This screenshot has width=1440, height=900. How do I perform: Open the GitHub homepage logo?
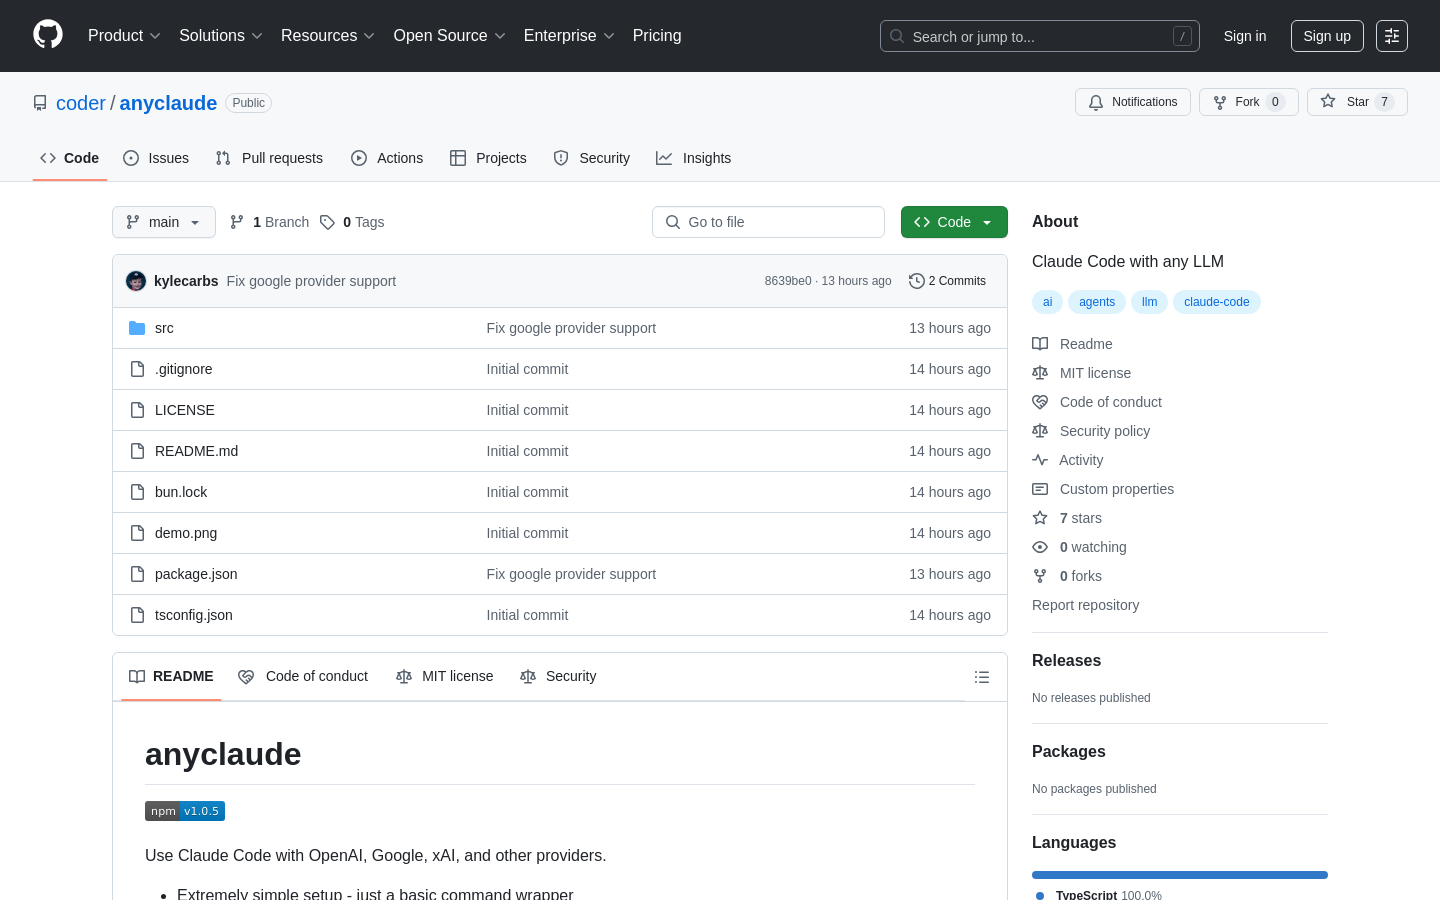48,35
